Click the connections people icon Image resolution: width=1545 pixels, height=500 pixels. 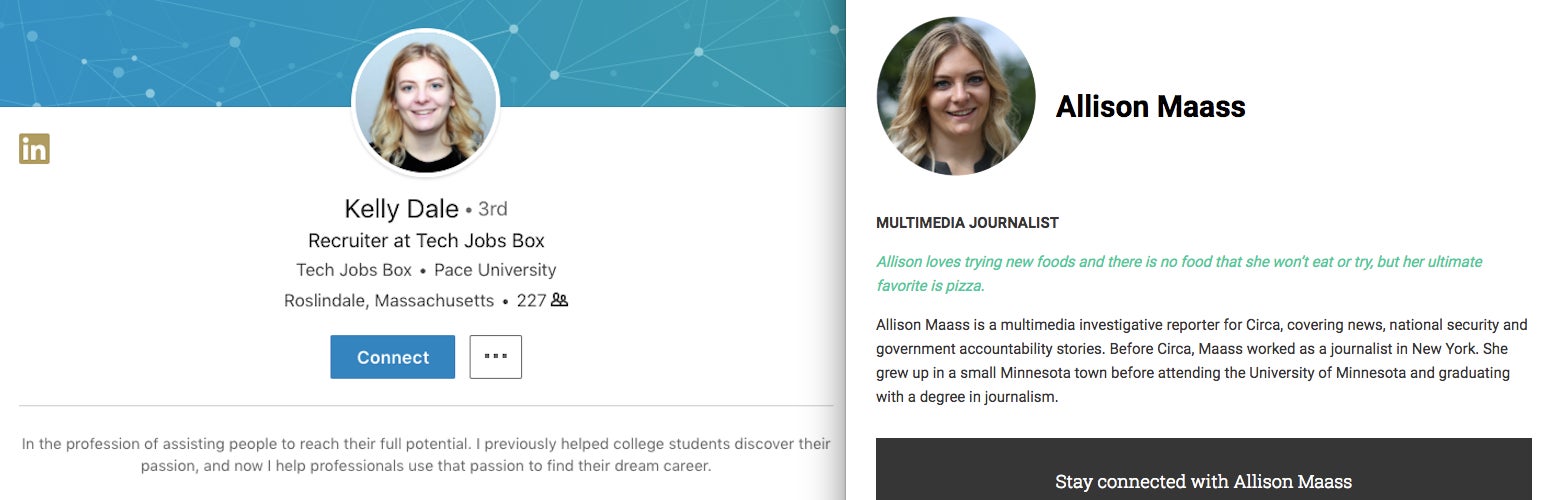(x=559, y=300)
